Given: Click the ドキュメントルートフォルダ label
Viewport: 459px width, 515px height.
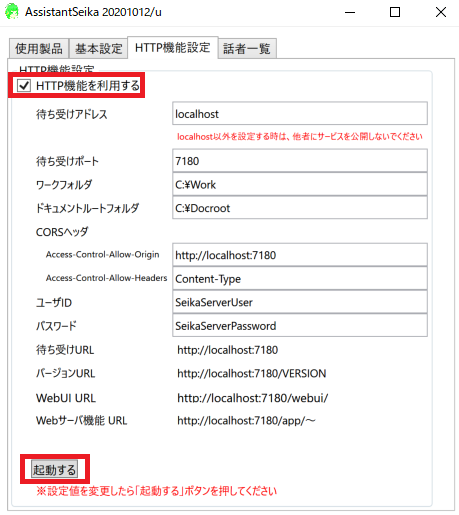Looking at the screenshot, I should (x=87, y=208).
